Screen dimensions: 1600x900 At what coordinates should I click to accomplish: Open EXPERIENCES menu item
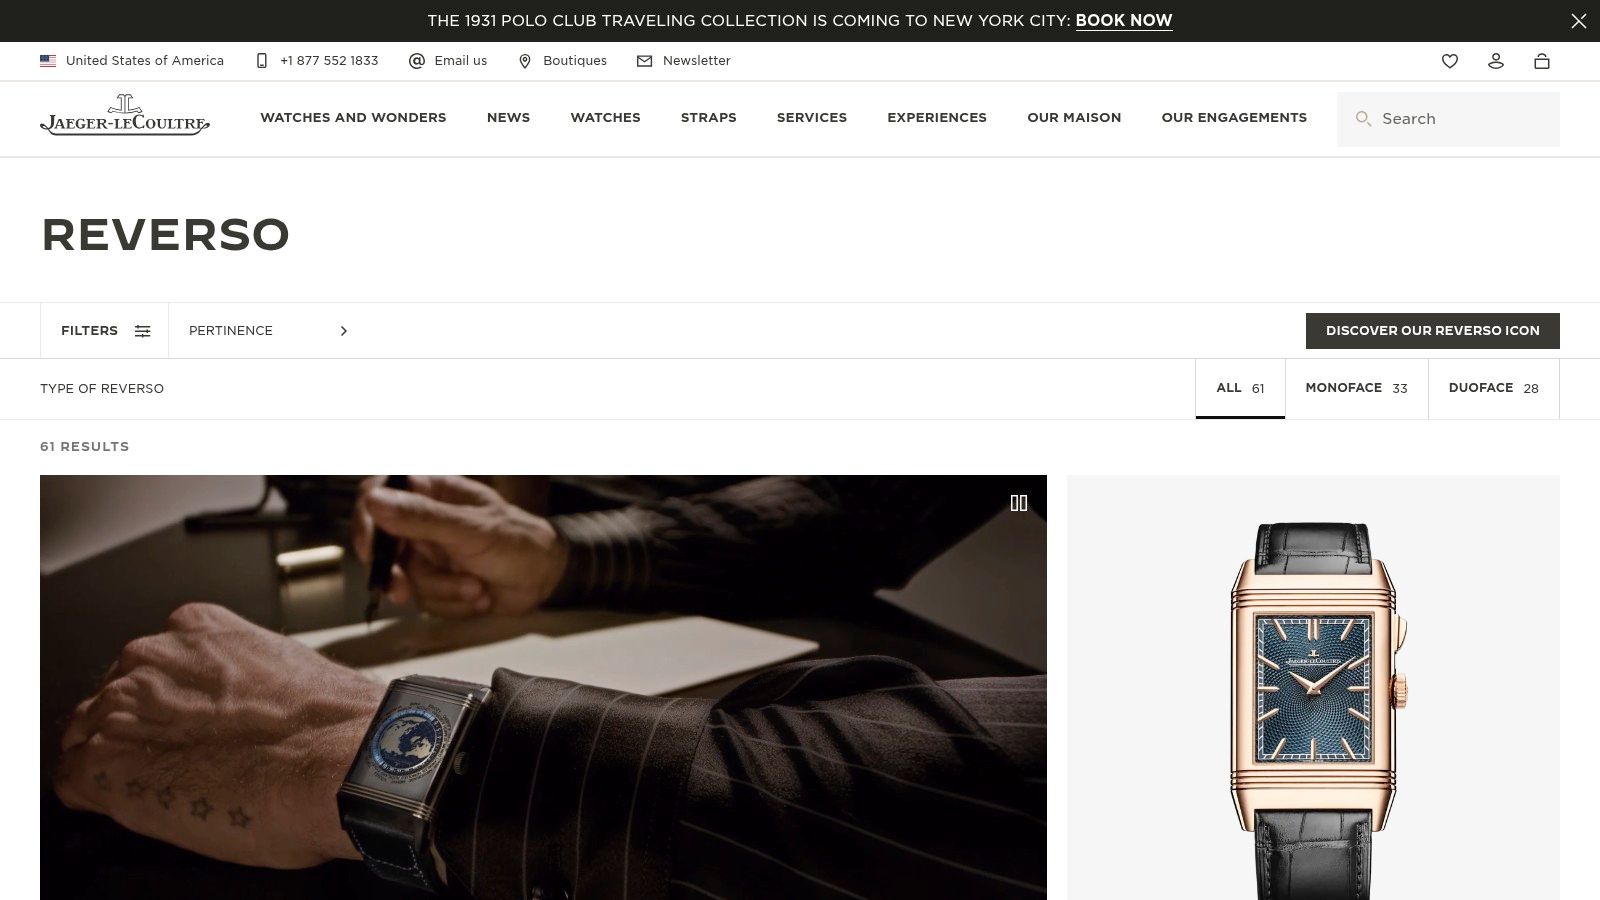937,118
